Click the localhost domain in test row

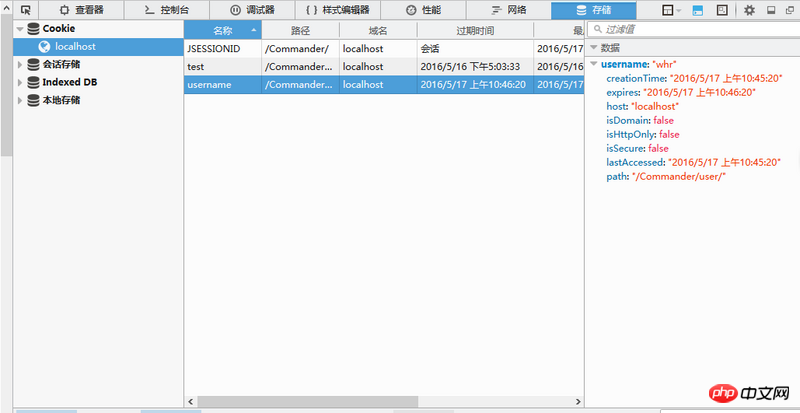click(x=378, y=67)
